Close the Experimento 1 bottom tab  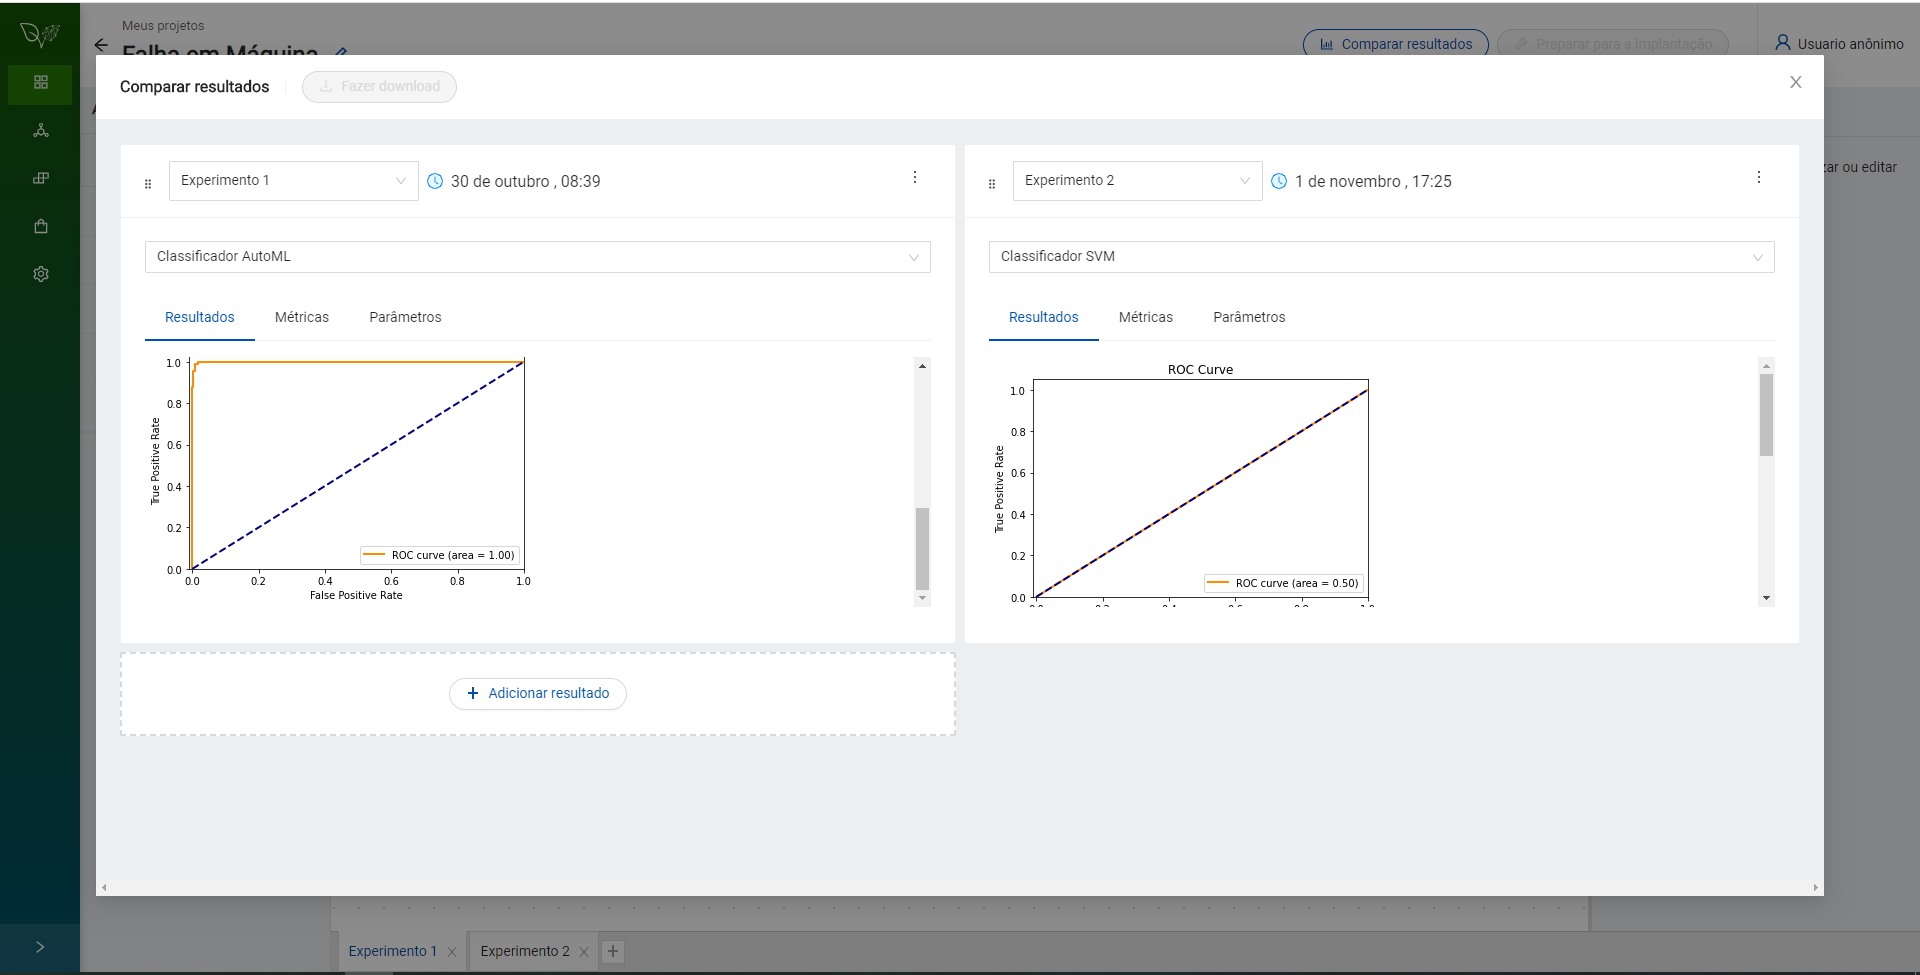tap(452, 952)
